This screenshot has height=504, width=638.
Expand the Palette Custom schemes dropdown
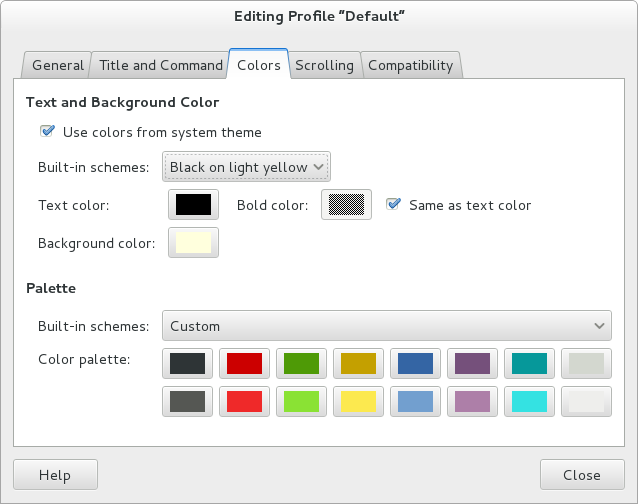[386, 326]
